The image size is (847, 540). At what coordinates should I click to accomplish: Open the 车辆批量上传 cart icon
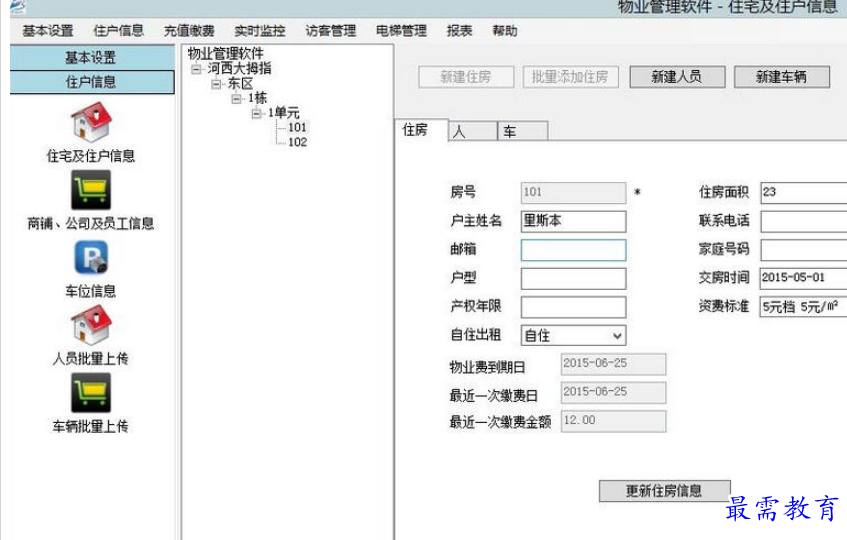click(x=91, y=393)
